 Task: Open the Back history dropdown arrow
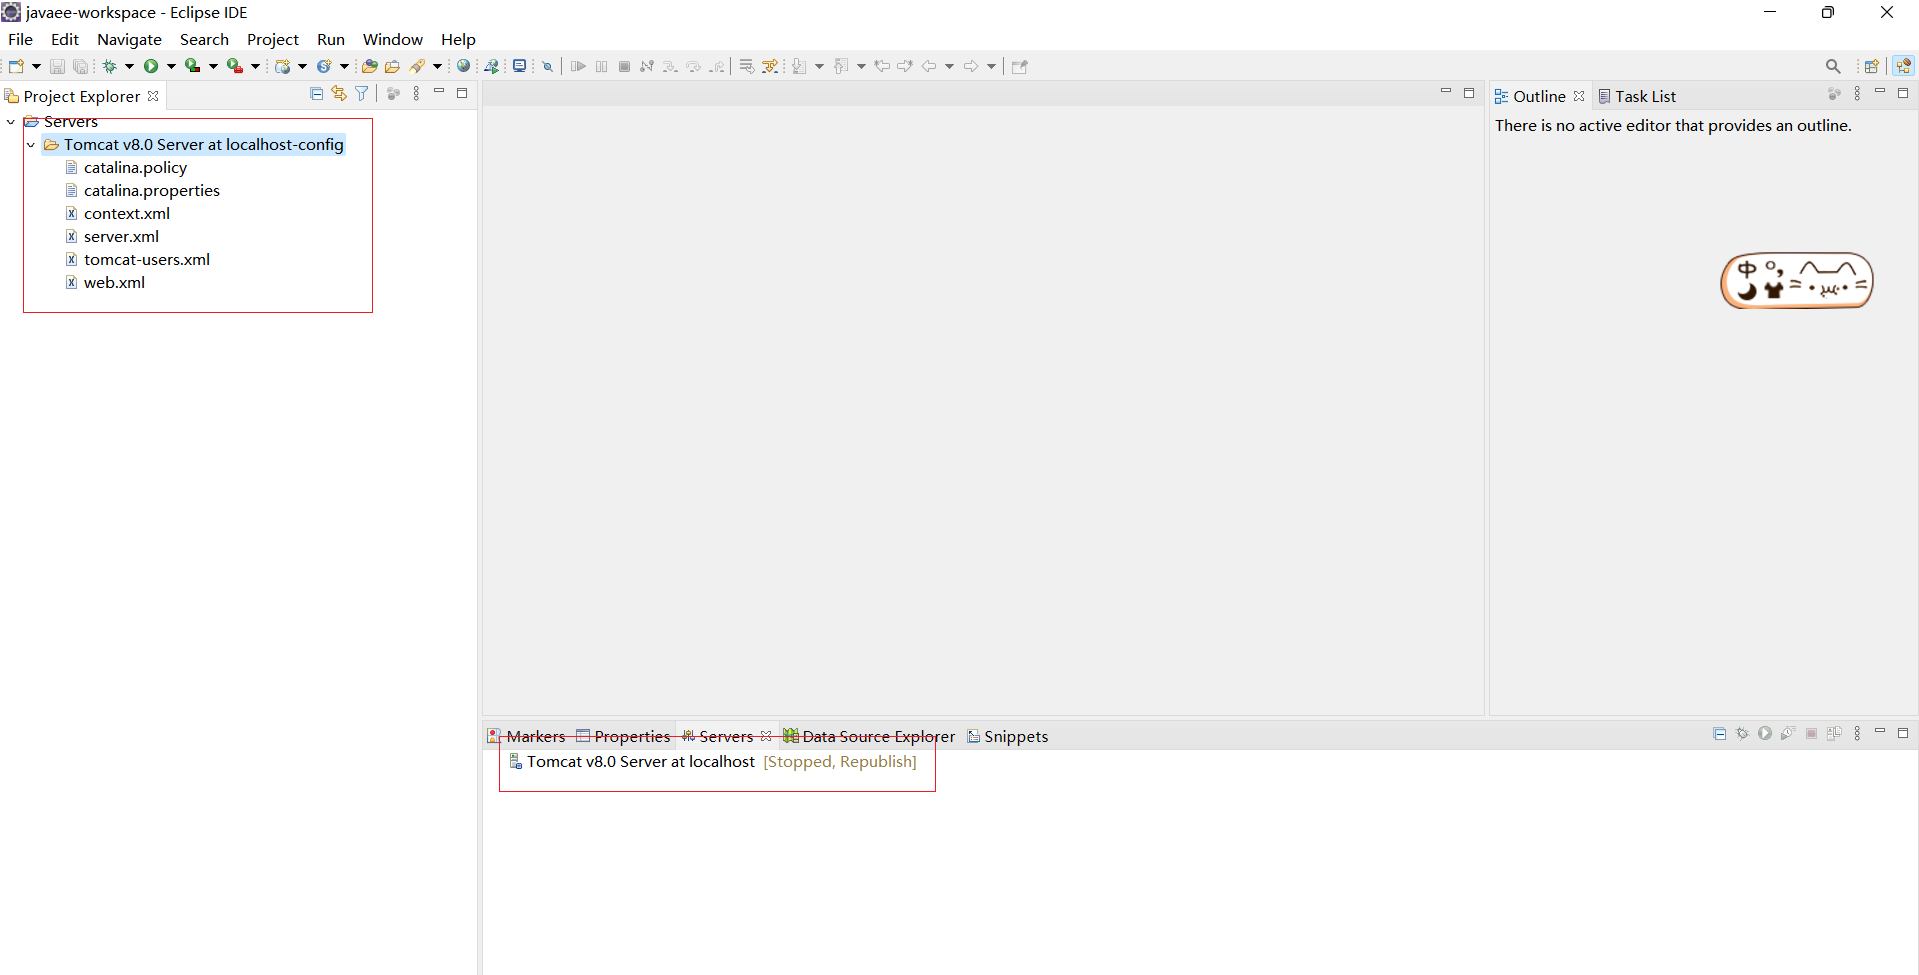pyautogui.click(x=949, y=66)
